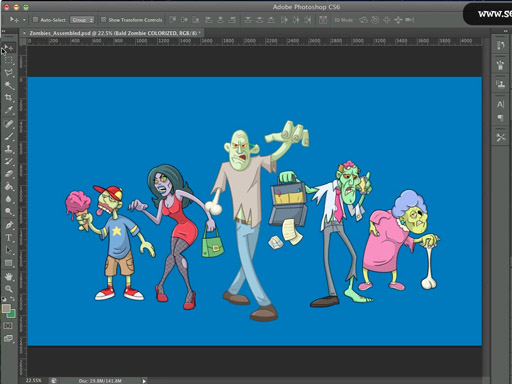Select the Polygonal Lasso tool
Image resolution: width=512 pixels, height=384 pixels.
pos(9,73)
